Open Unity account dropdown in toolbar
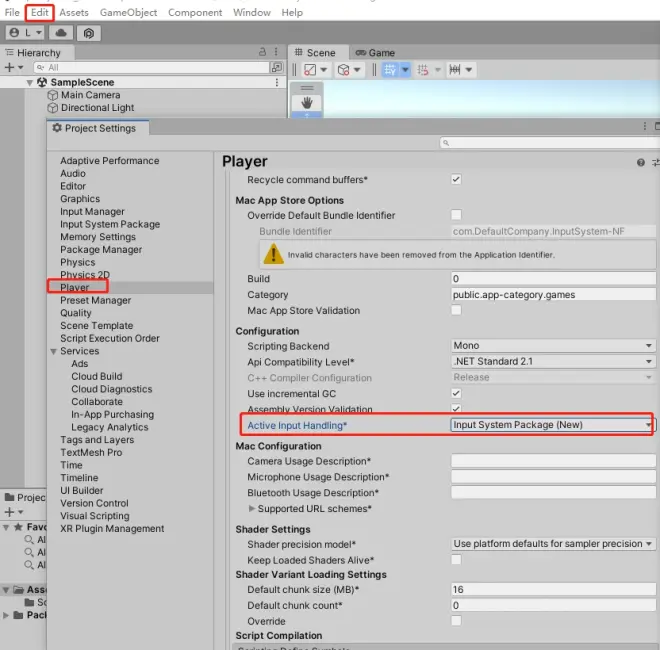This screenshot has height=650, width=660. (x=24, y=33)
